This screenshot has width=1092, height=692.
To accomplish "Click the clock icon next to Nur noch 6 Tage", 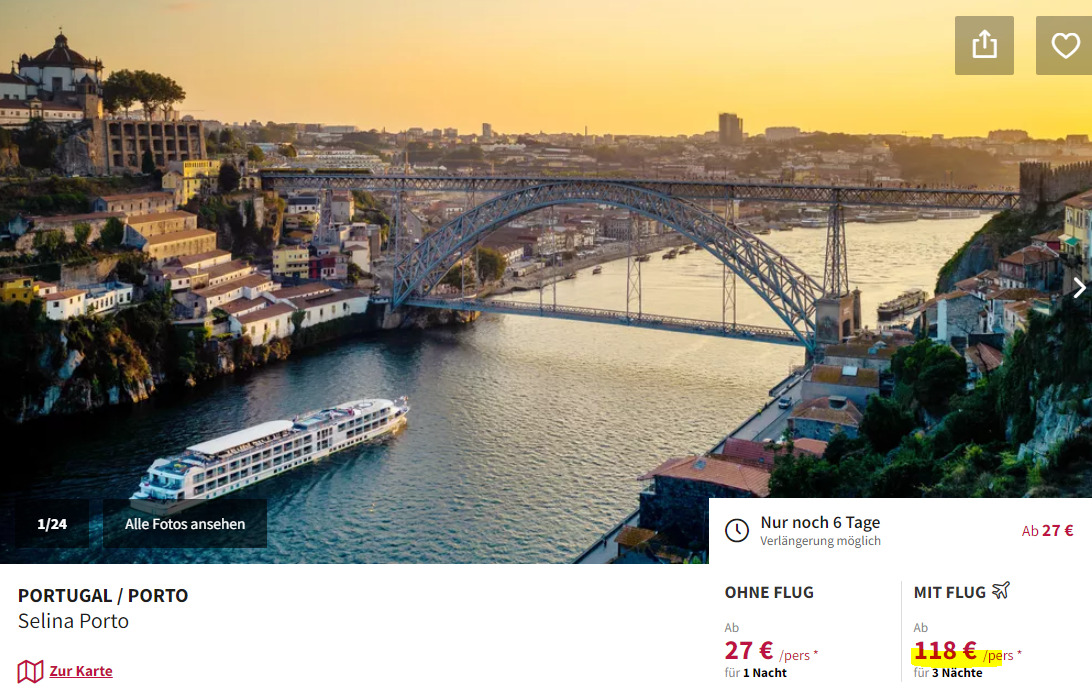I will tap(737, 530).
